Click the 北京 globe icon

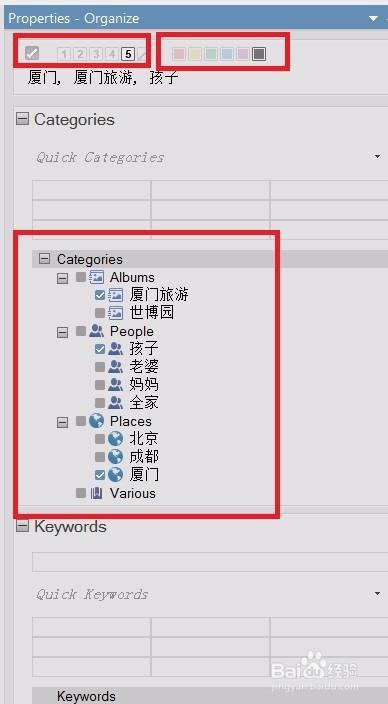pos(115,439)
